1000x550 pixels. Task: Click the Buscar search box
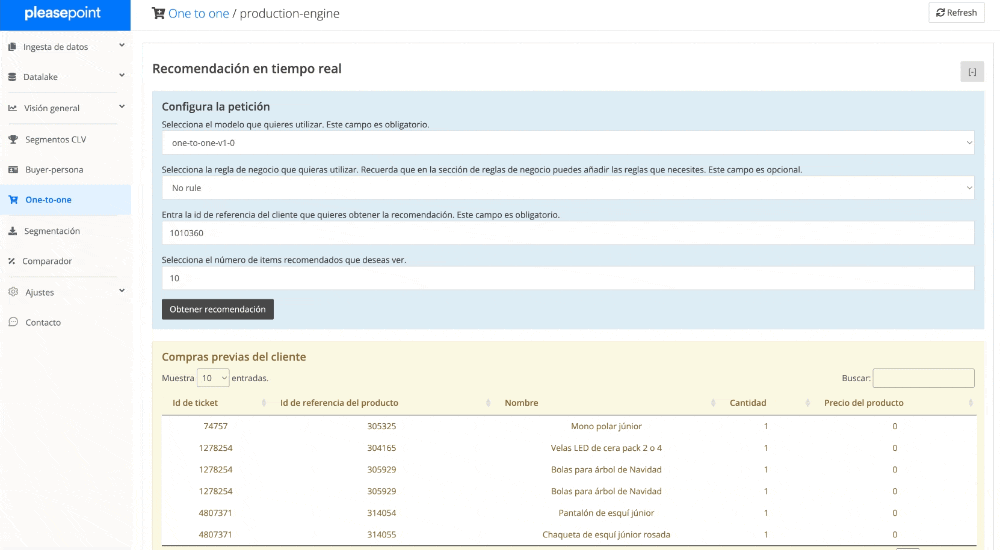[923, 378]
